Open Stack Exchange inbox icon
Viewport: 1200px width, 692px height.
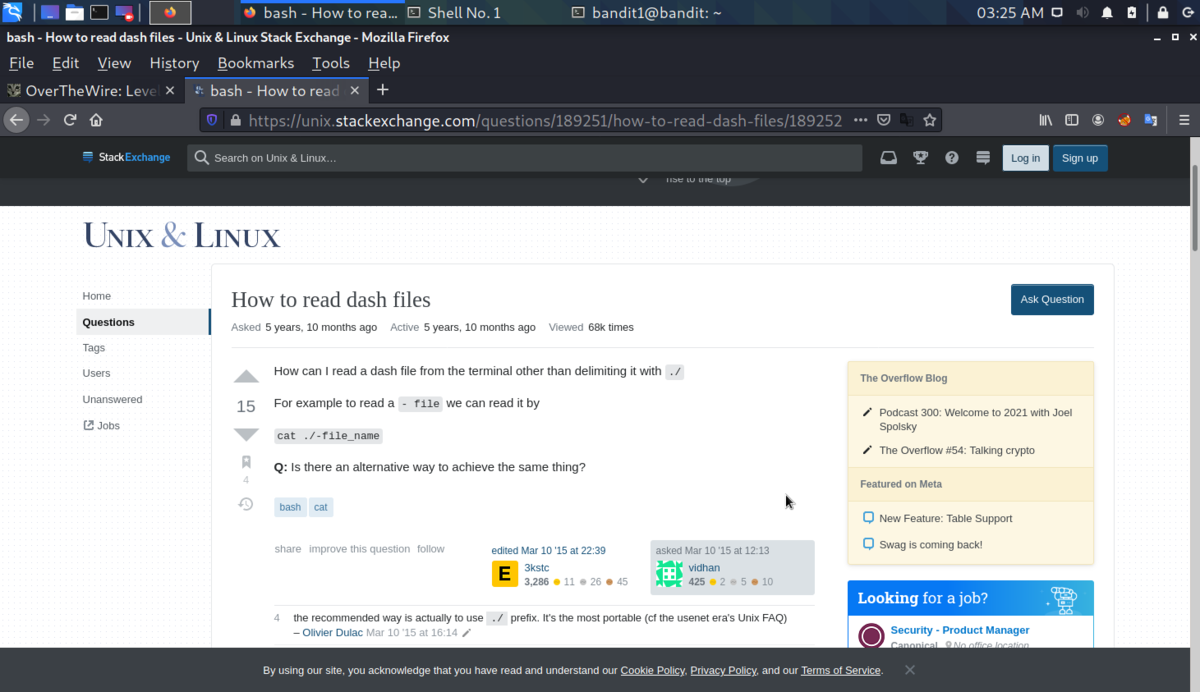pos(888,158)
